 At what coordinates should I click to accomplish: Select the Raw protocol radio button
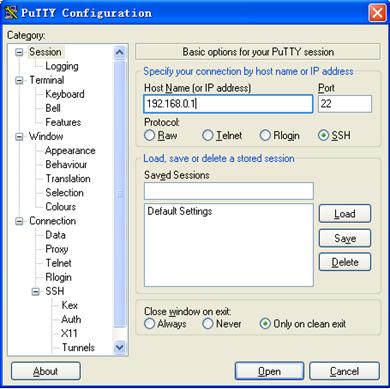(x=150, y=135)
